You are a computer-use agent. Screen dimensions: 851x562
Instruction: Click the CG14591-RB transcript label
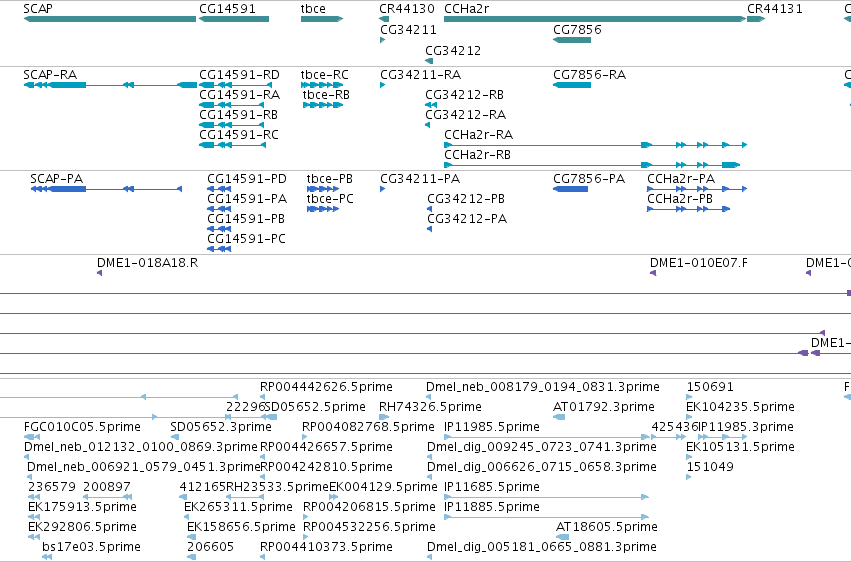tap(238, 115)
